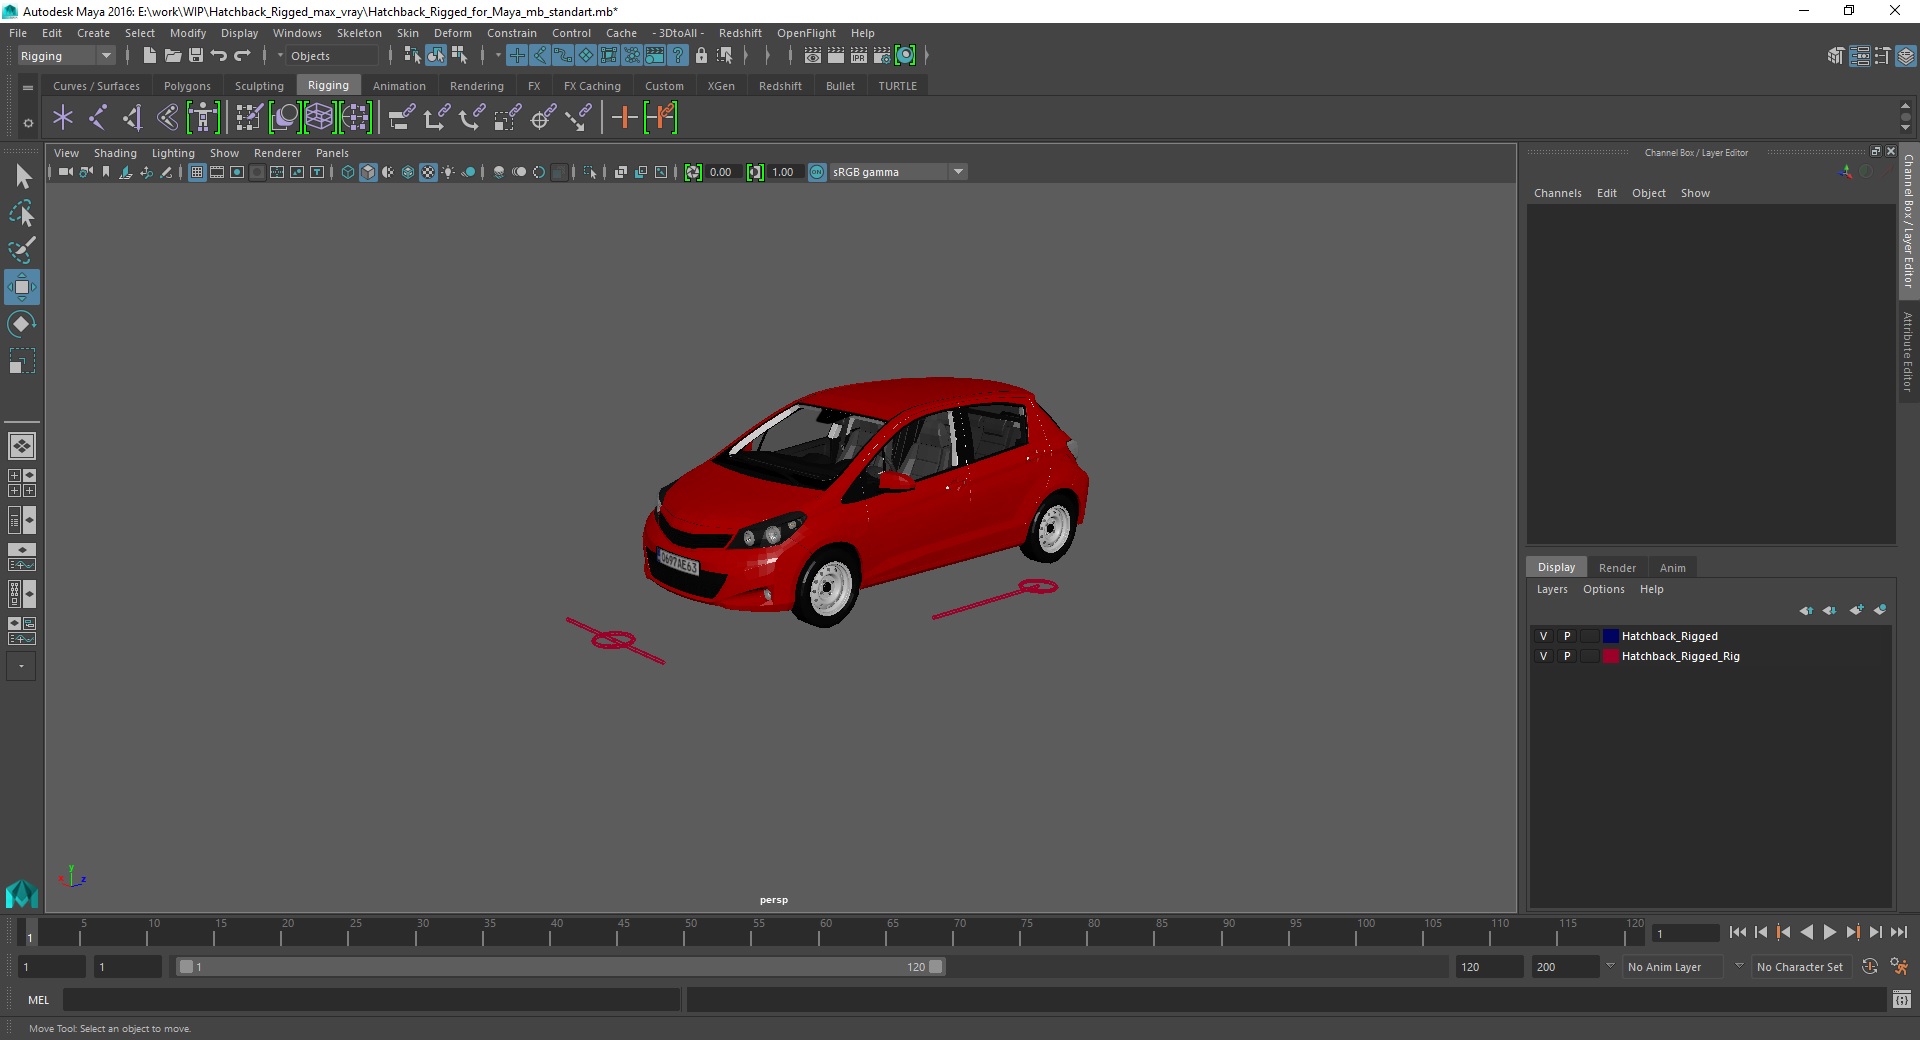Open the Deform menu
This screenshot has height=1040, width=1920.
tap(452, 33)
